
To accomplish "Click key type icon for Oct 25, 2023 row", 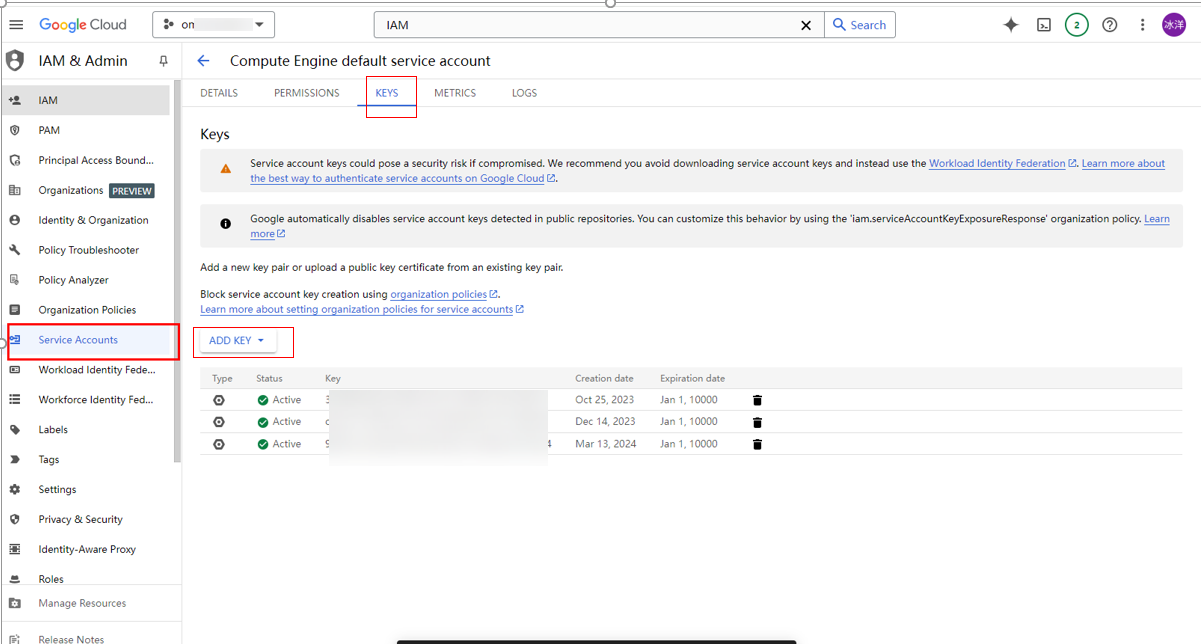I will tap(219, 400).
